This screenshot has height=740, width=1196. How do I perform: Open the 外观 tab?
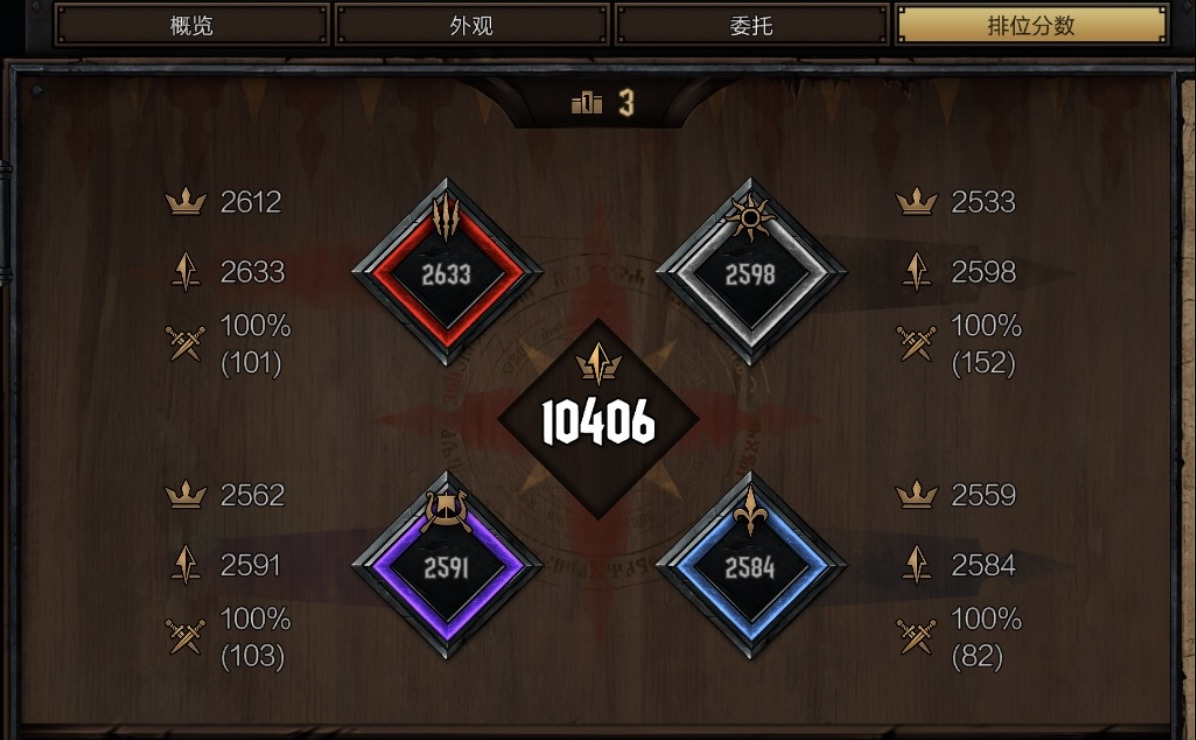[x=471, y=25]
